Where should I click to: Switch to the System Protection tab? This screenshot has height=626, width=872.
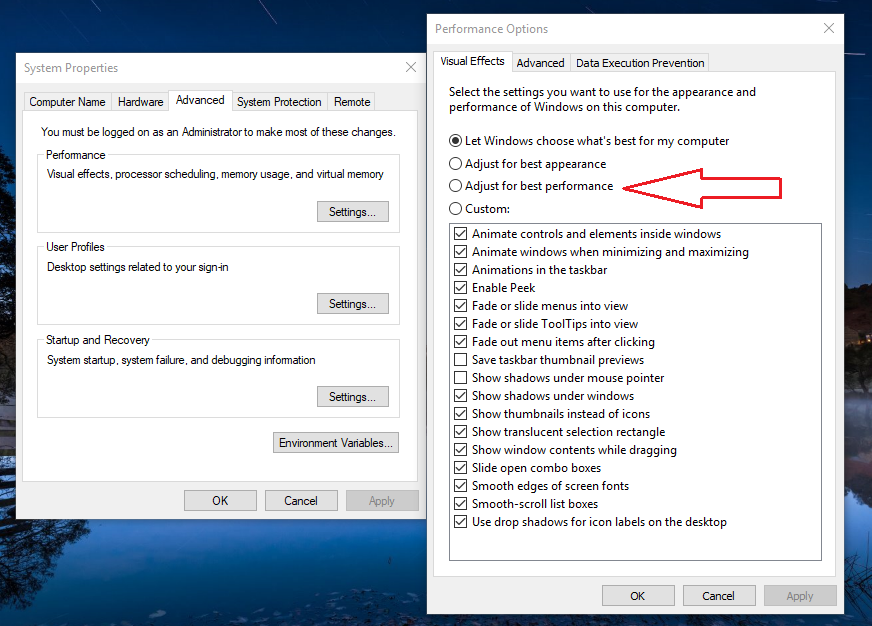pos(279,102)
